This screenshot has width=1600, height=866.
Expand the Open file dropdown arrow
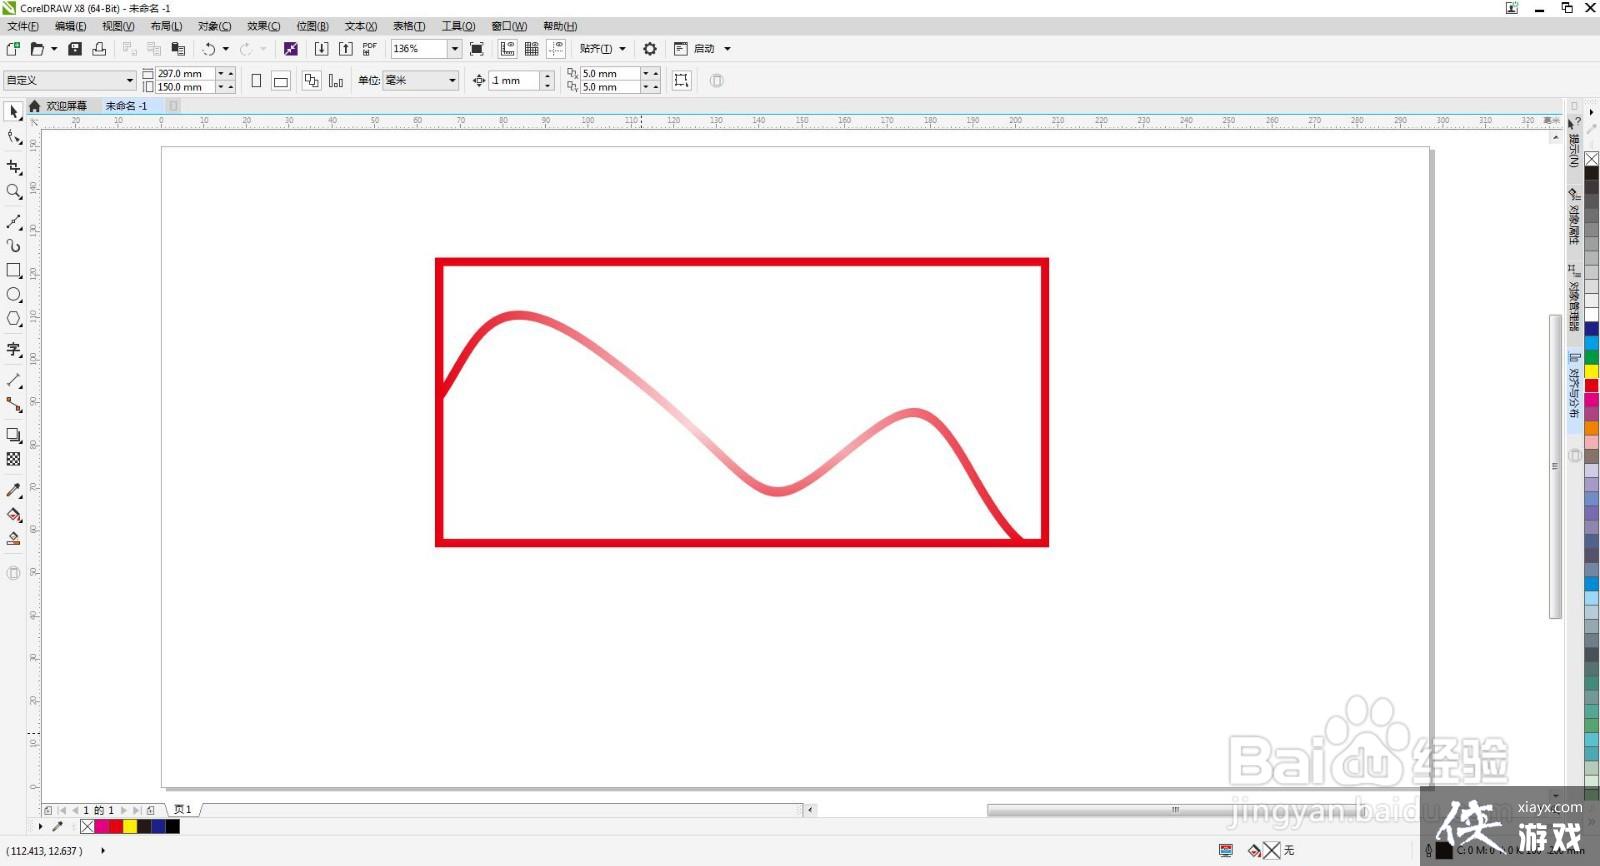54,48
